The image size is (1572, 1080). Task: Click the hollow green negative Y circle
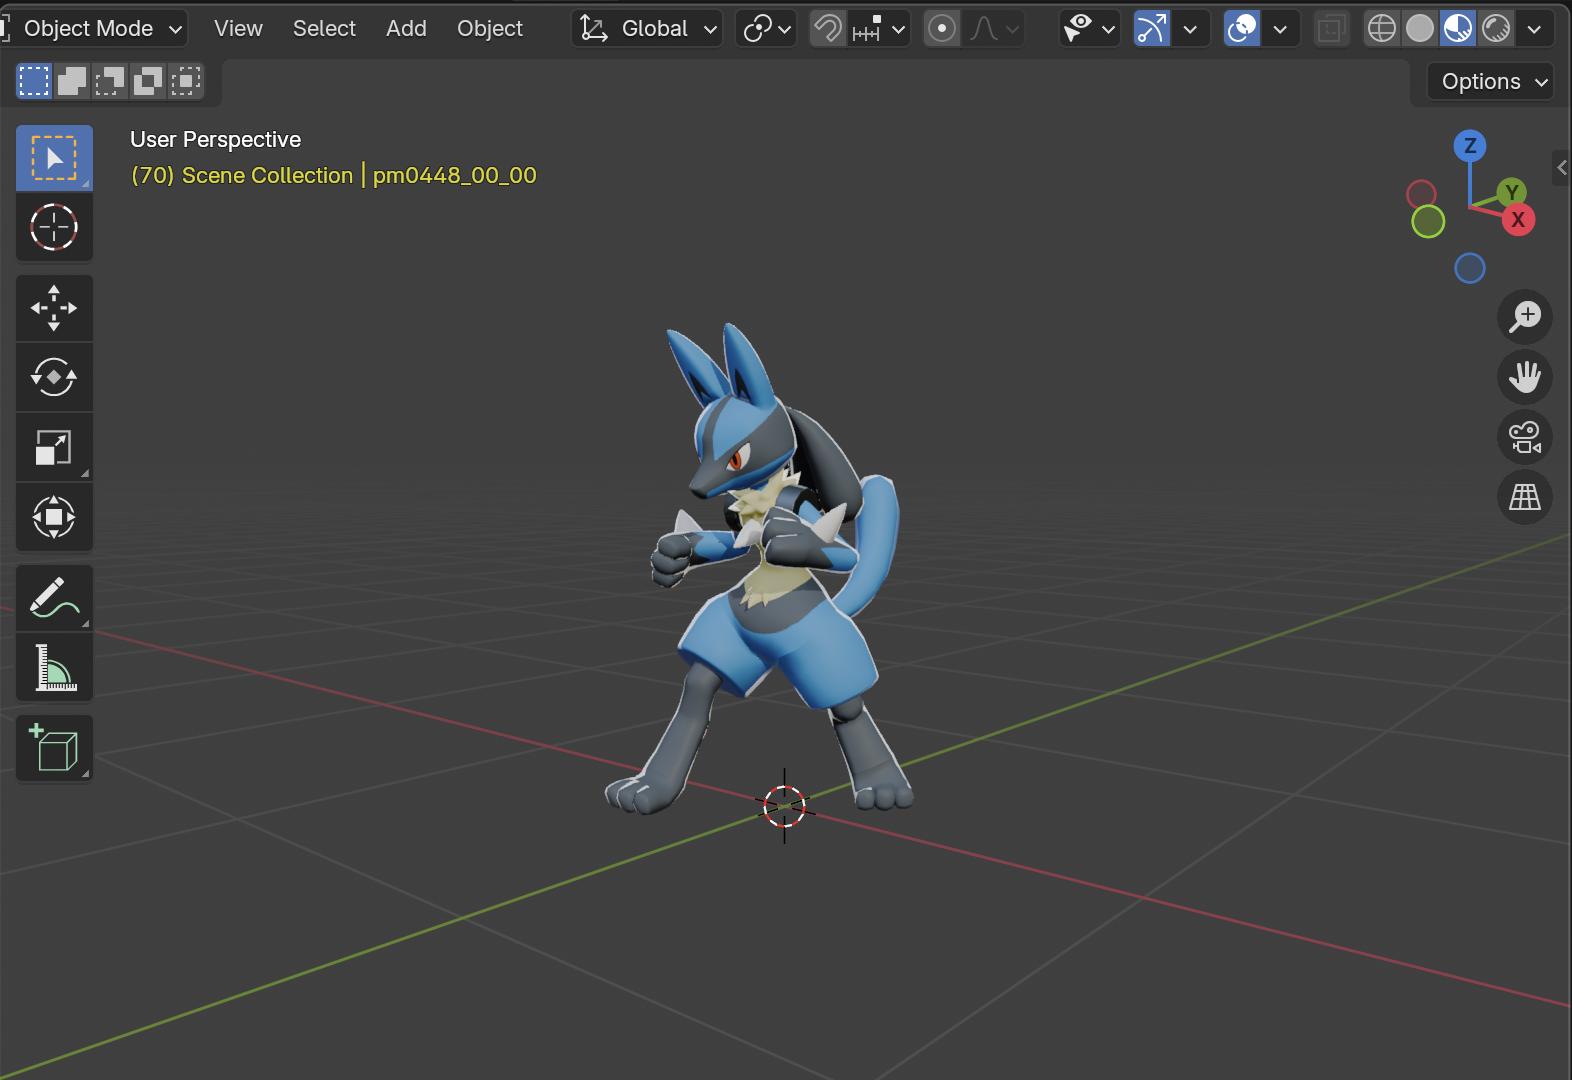click(1428, 221)
